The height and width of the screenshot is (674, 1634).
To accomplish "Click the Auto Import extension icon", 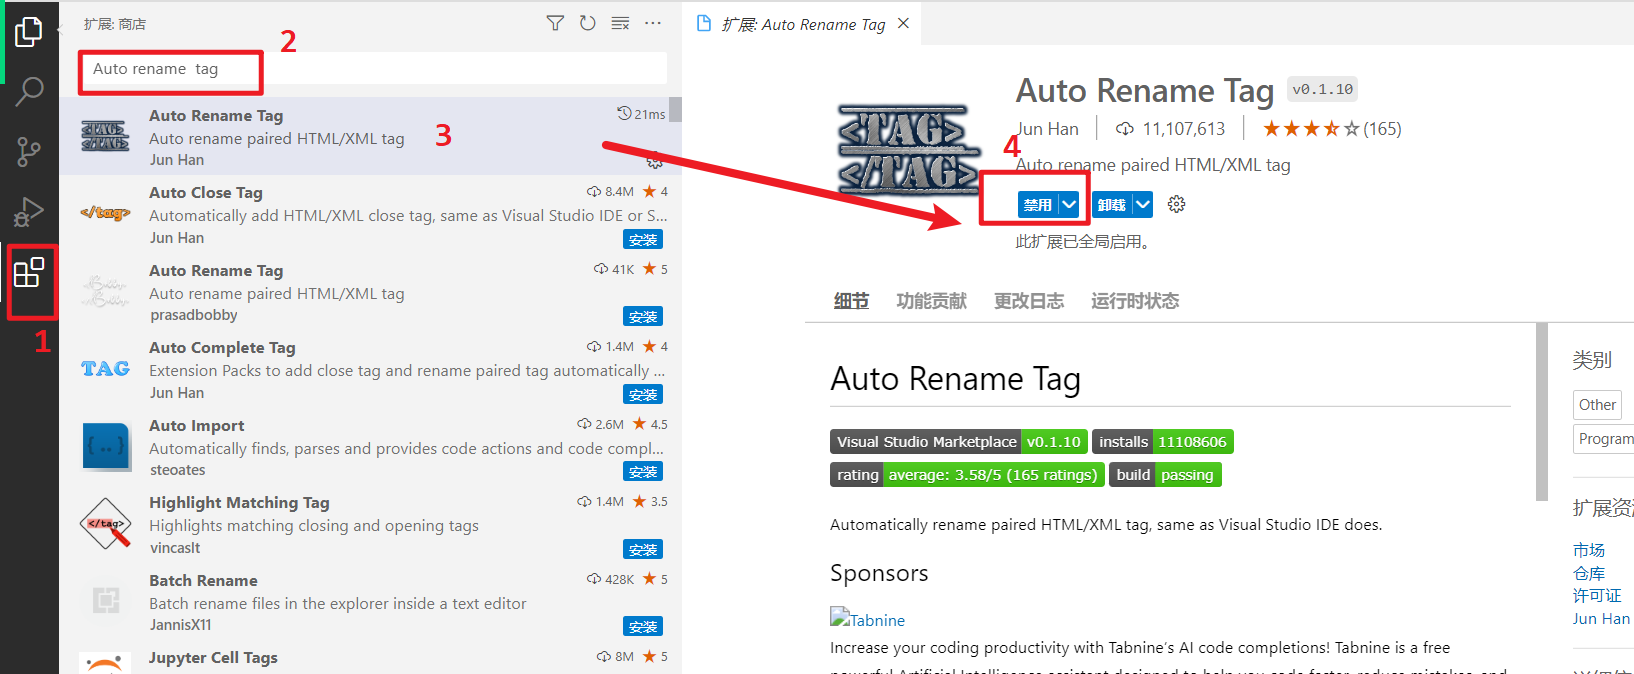I will pos(105,446).
